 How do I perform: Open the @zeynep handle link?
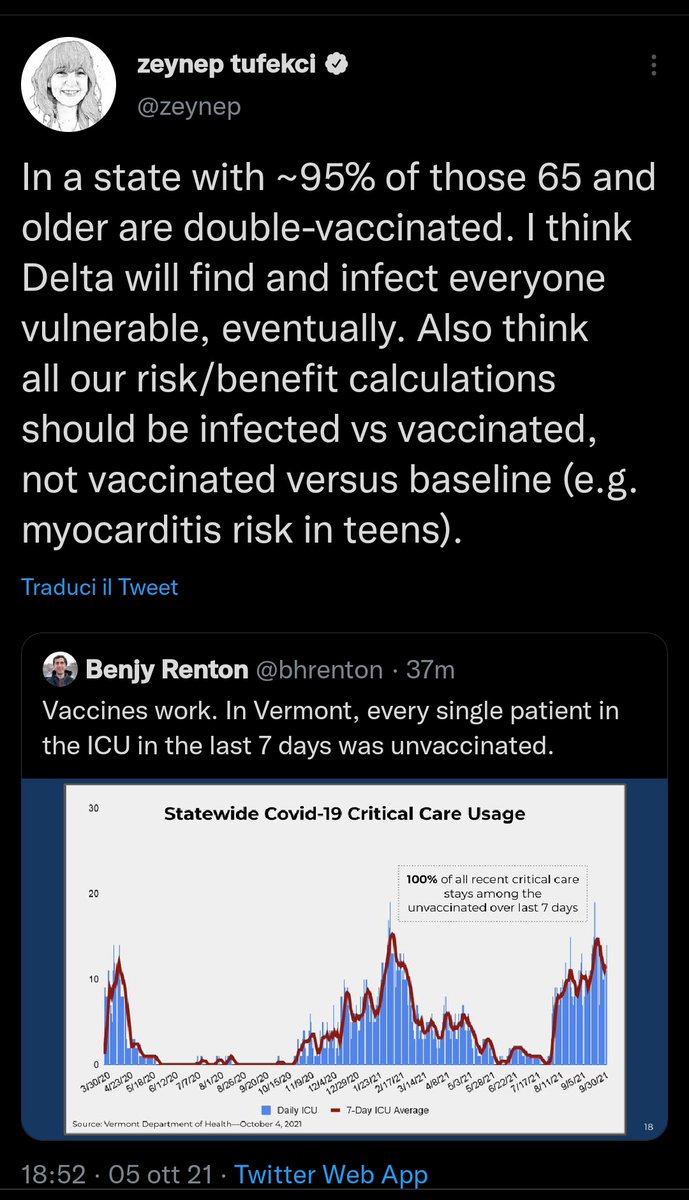pyautogui.click(x=188, y=106)
